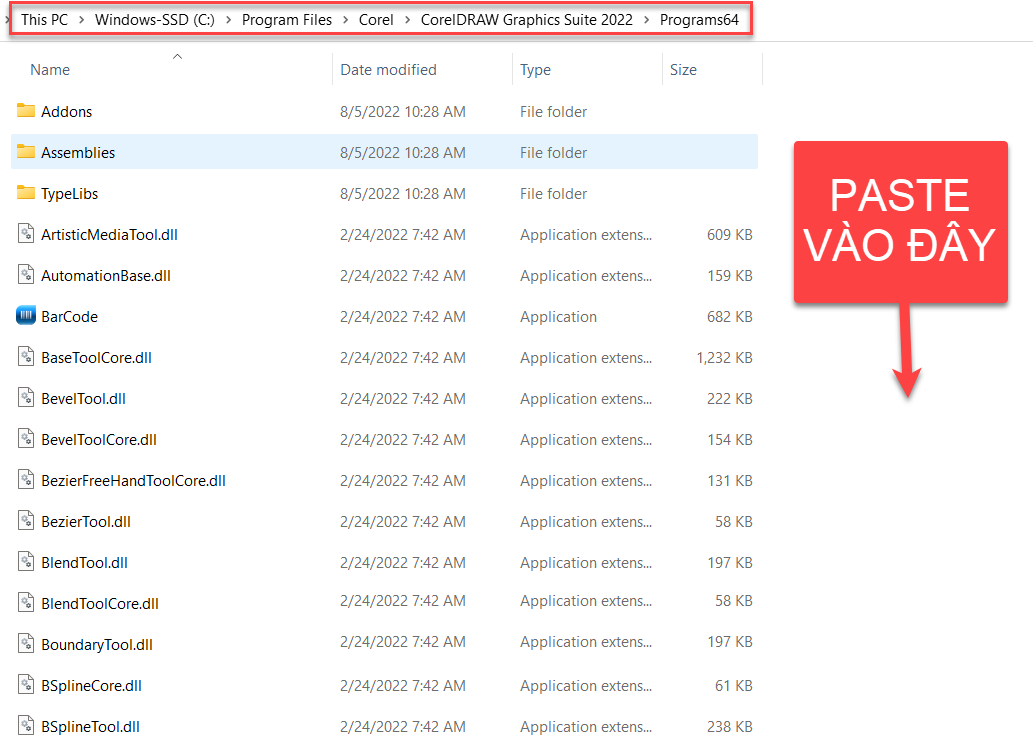Select the Assemblies folder icon
Screen dimensions: 1033x740
[26, 152]
